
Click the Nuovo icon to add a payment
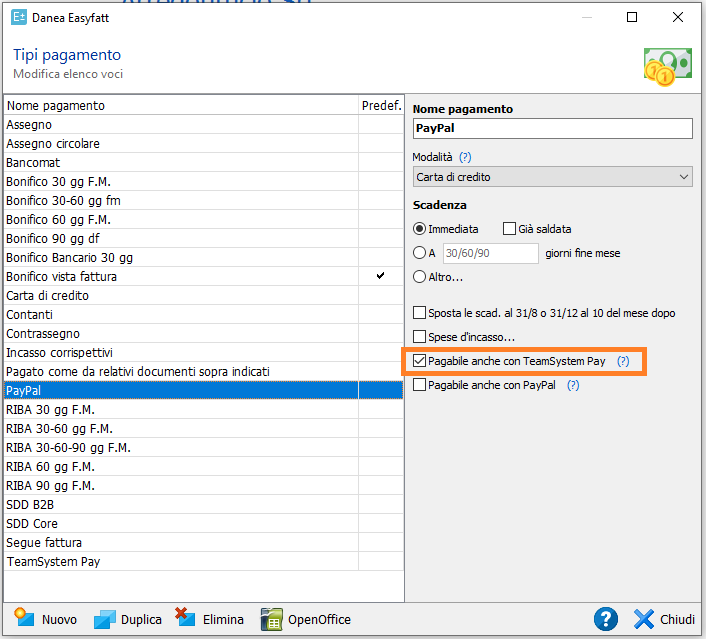tap(24, 618)
